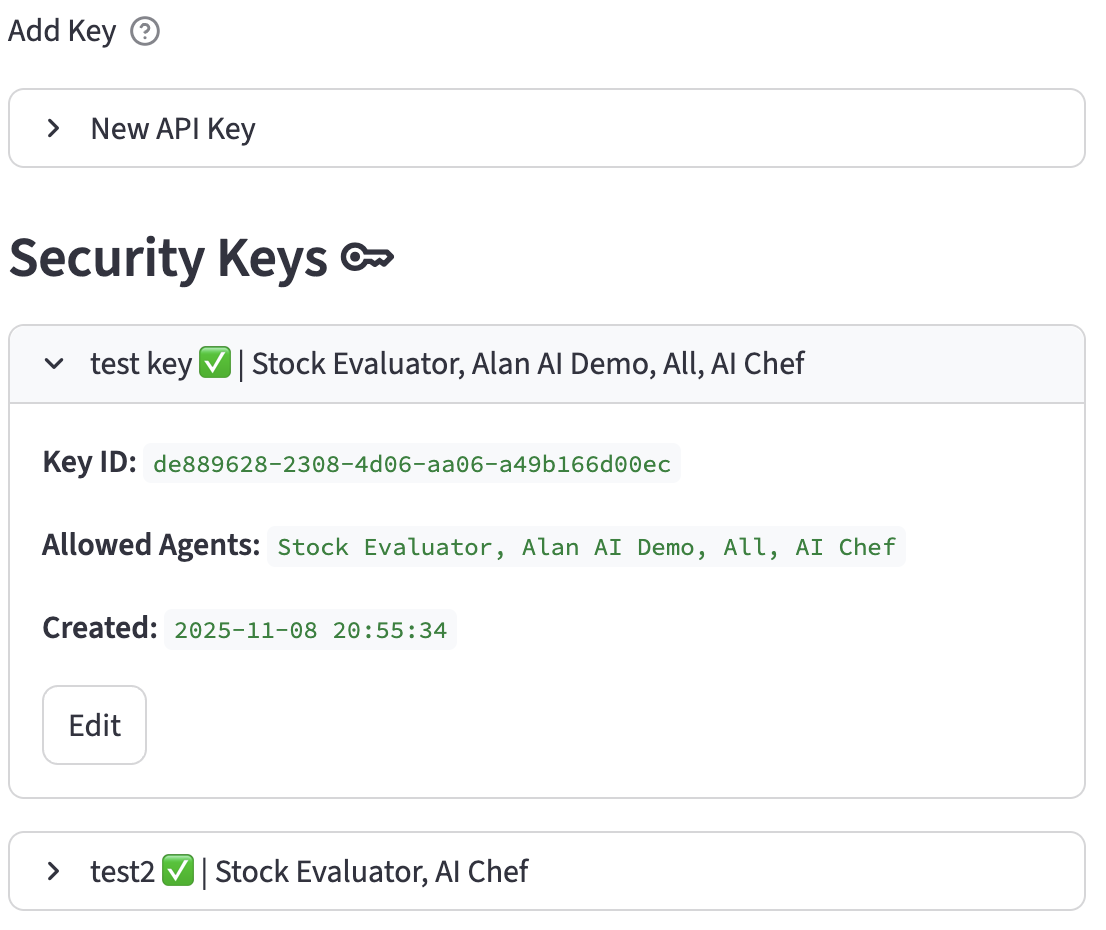Expand the test2 key chevron arrow
The width and height of the screenshot is (1106, 930).
point(54,871)
